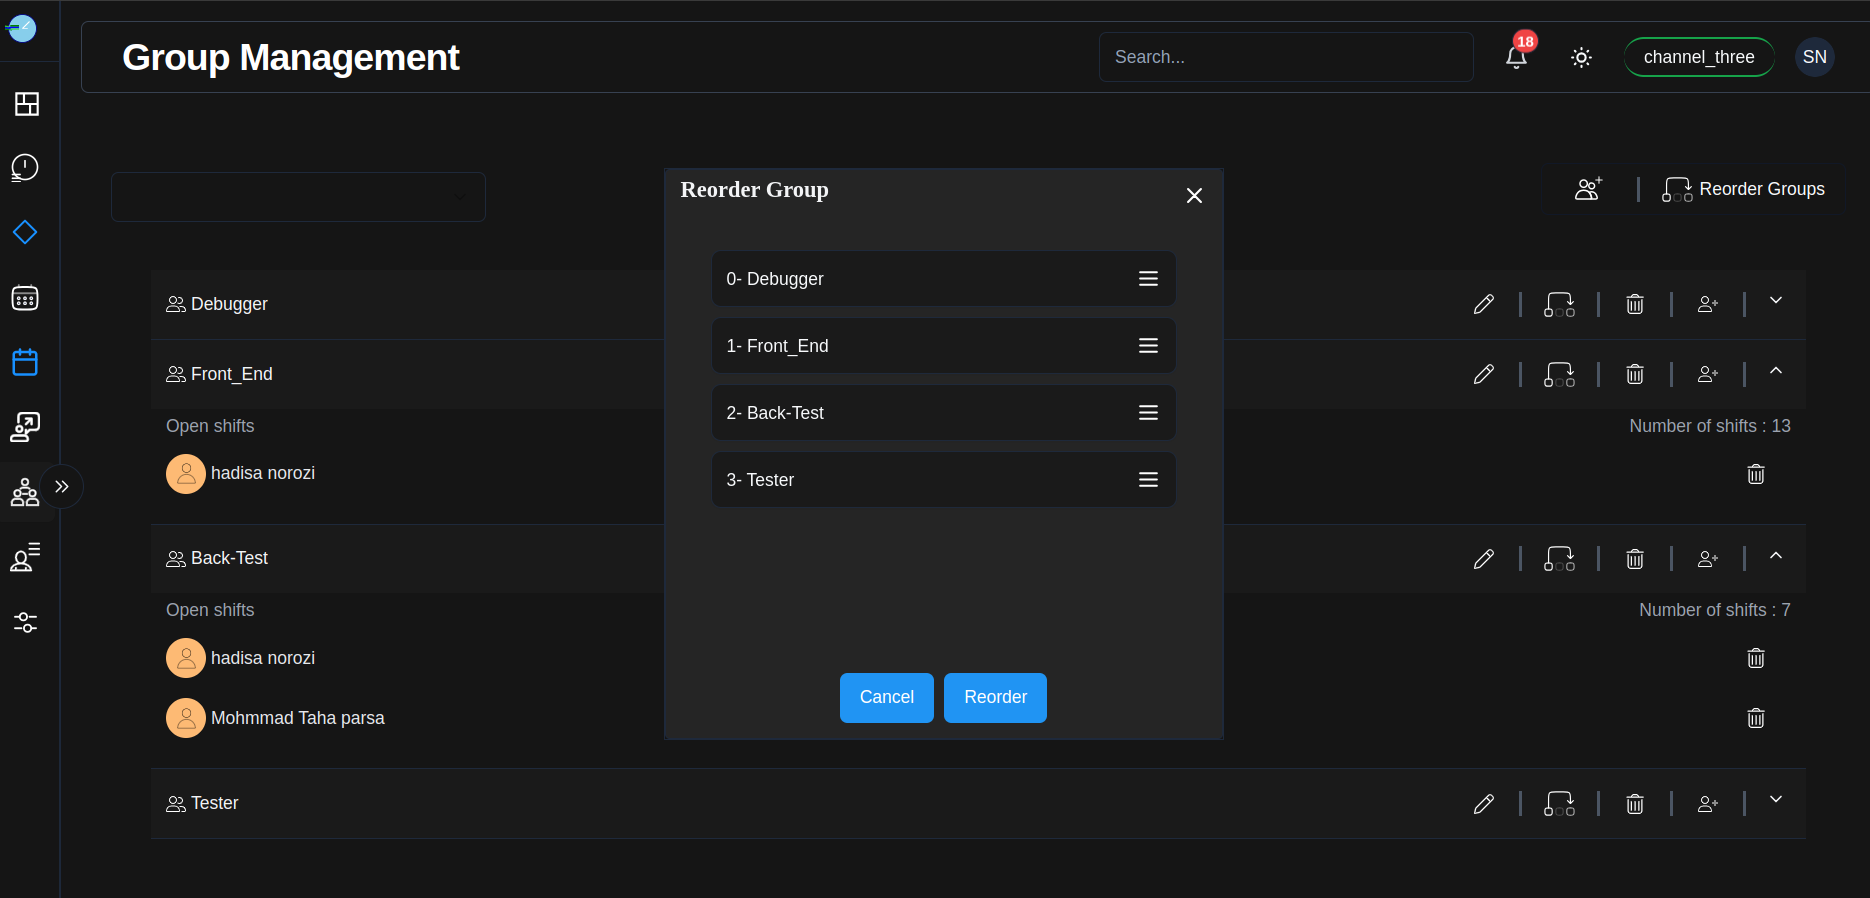Expand the sidebar with double-arrow button

point(62,487)
